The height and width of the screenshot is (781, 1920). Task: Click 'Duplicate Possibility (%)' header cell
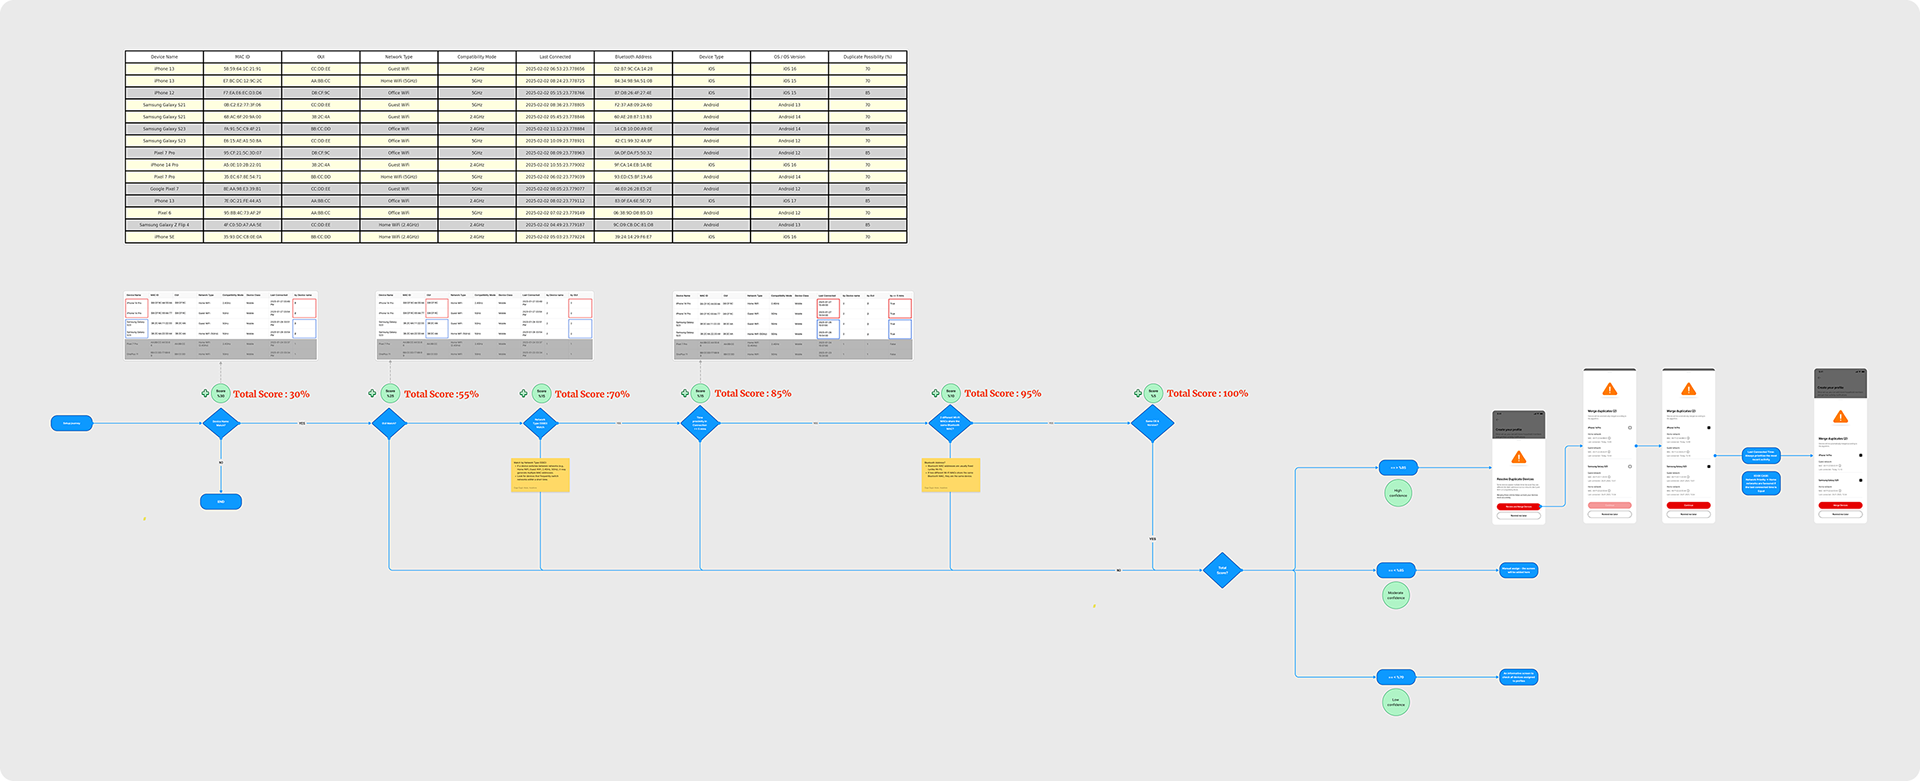(x=867, y=57)
